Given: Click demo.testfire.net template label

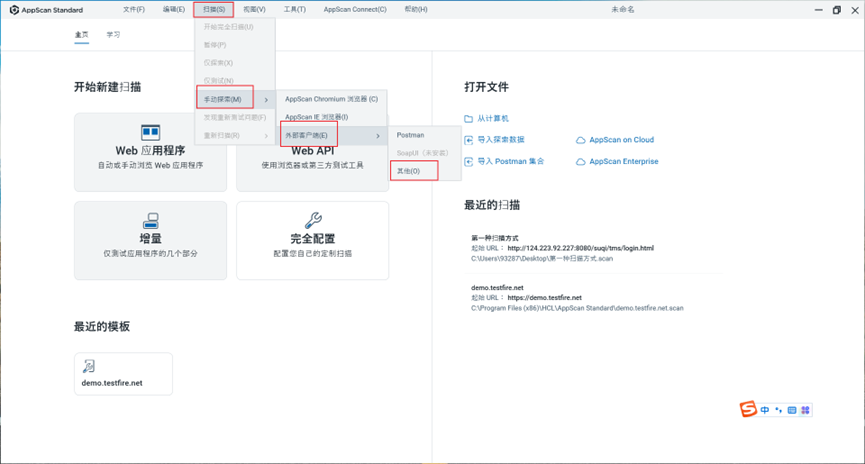Looking at the screenshot, I should (x=112, y=383).
